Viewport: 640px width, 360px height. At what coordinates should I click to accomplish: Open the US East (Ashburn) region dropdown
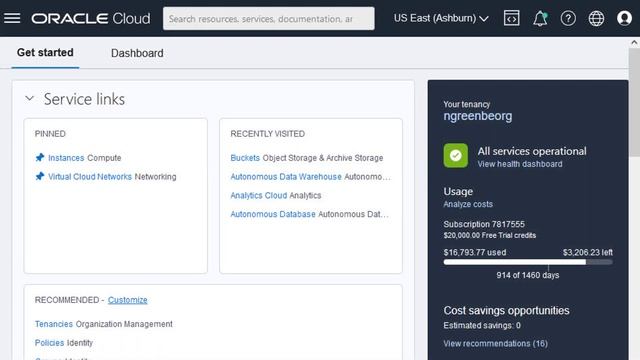pos(441,18)
